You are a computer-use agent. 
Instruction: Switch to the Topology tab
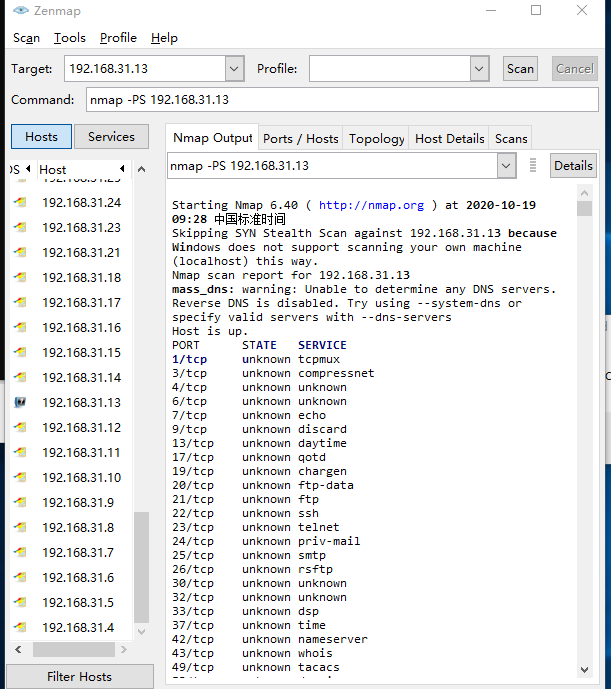(x=377, y=139)
